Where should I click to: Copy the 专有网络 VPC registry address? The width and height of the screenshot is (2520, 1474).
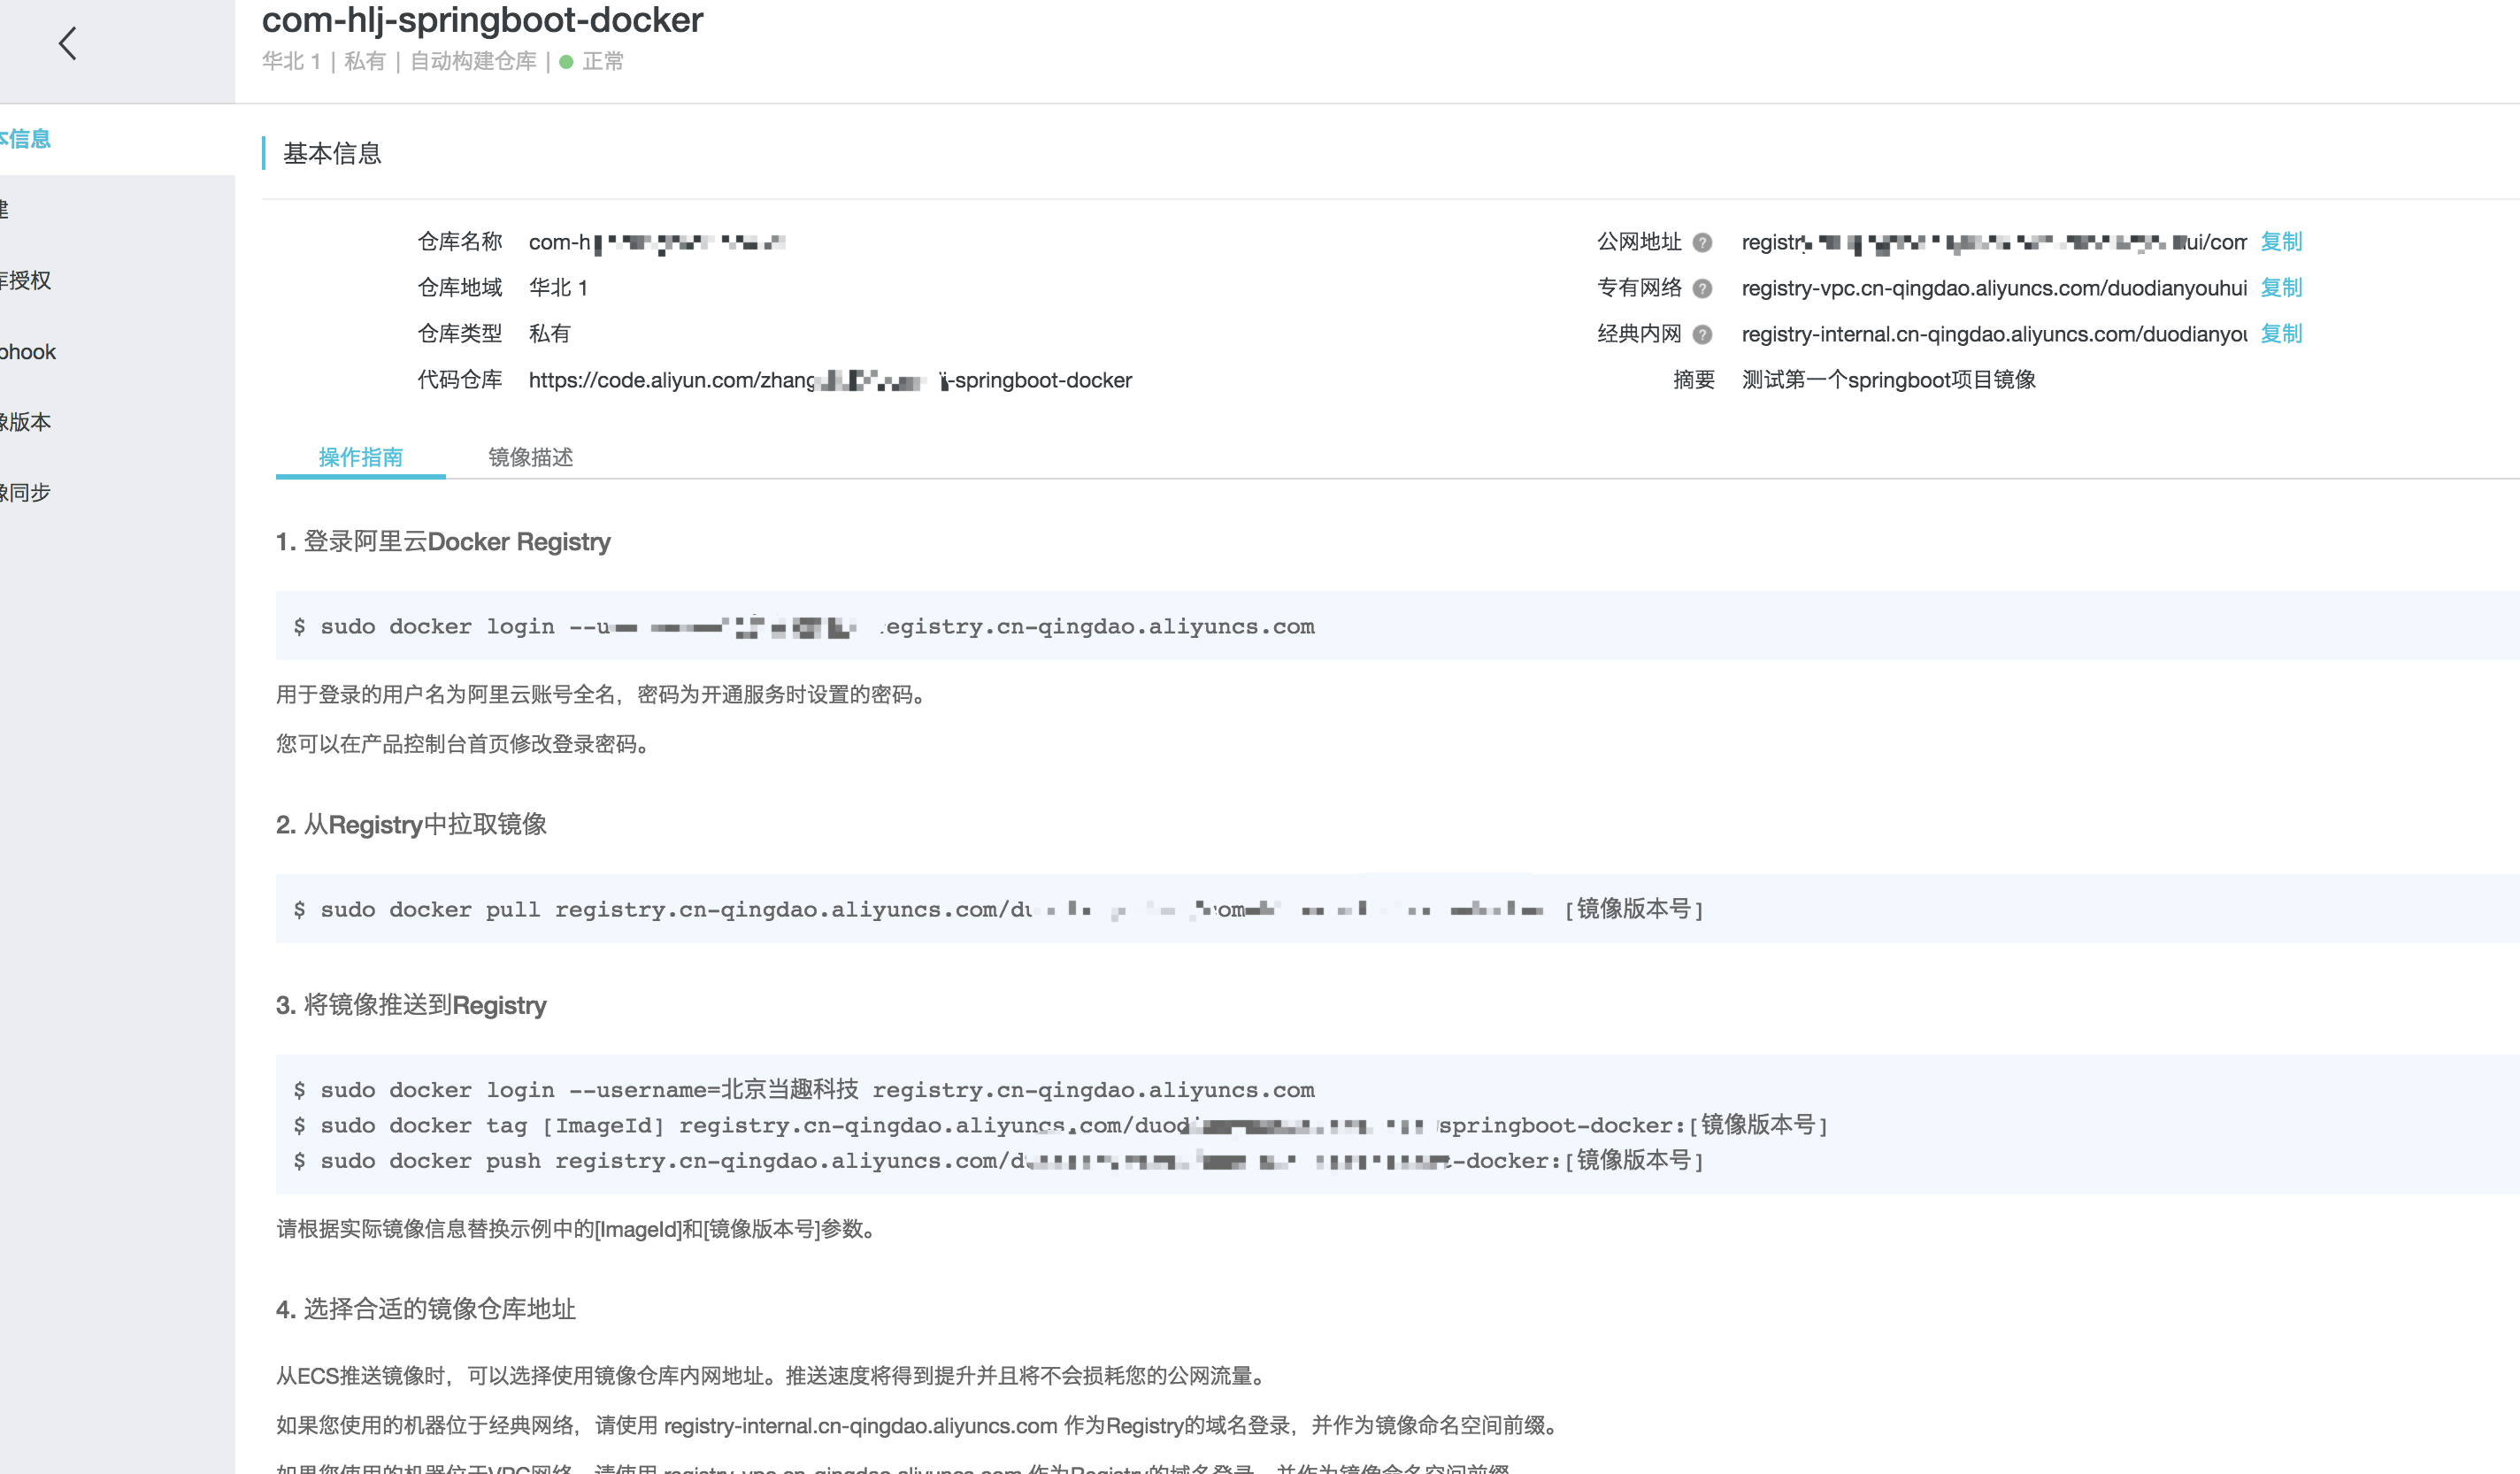click(x=2280, y=288)
